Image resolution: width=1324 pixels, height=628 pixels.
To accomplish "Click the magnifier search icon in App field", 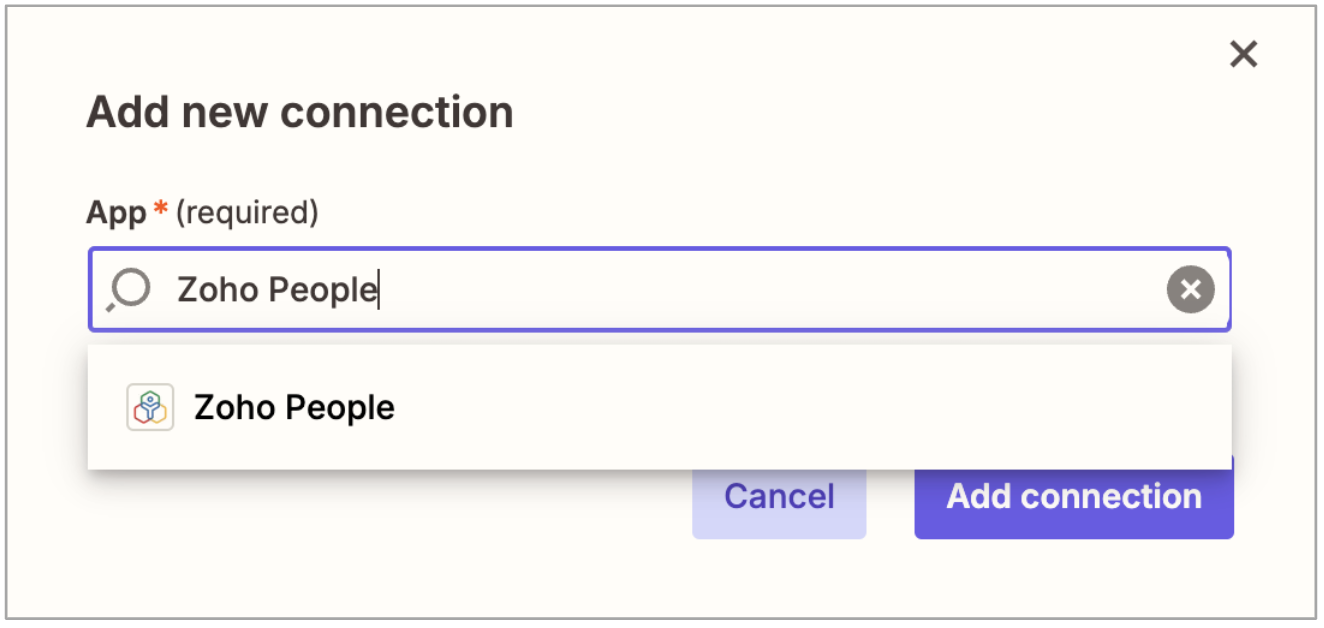I will (x=129, y=290).
